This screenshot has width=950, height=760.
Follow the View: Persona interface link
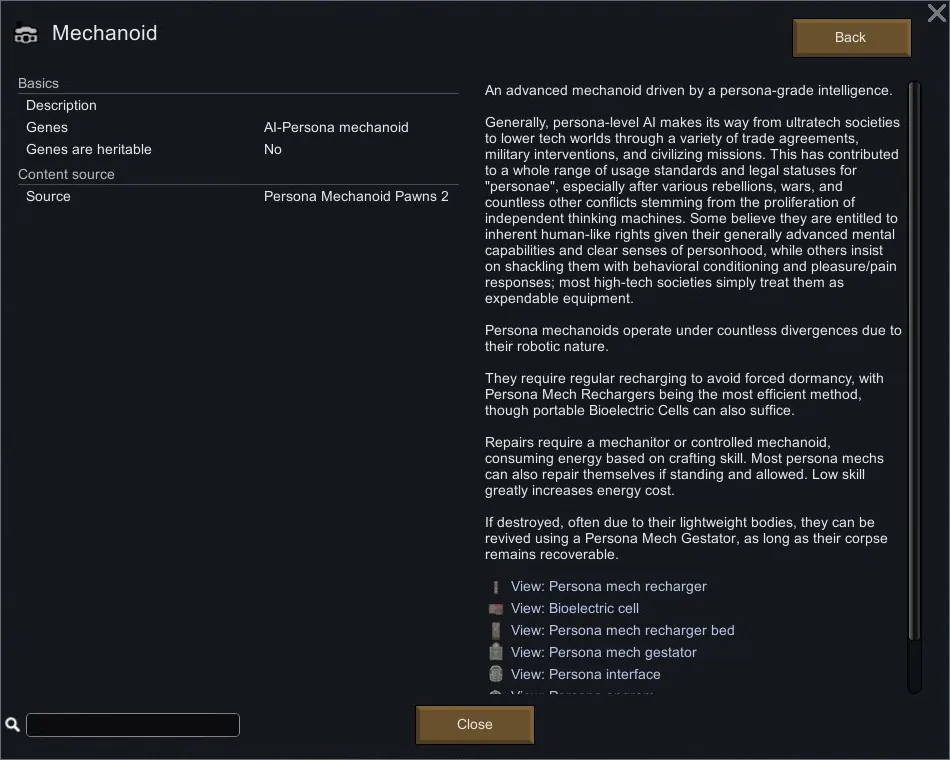click(585, 675)
